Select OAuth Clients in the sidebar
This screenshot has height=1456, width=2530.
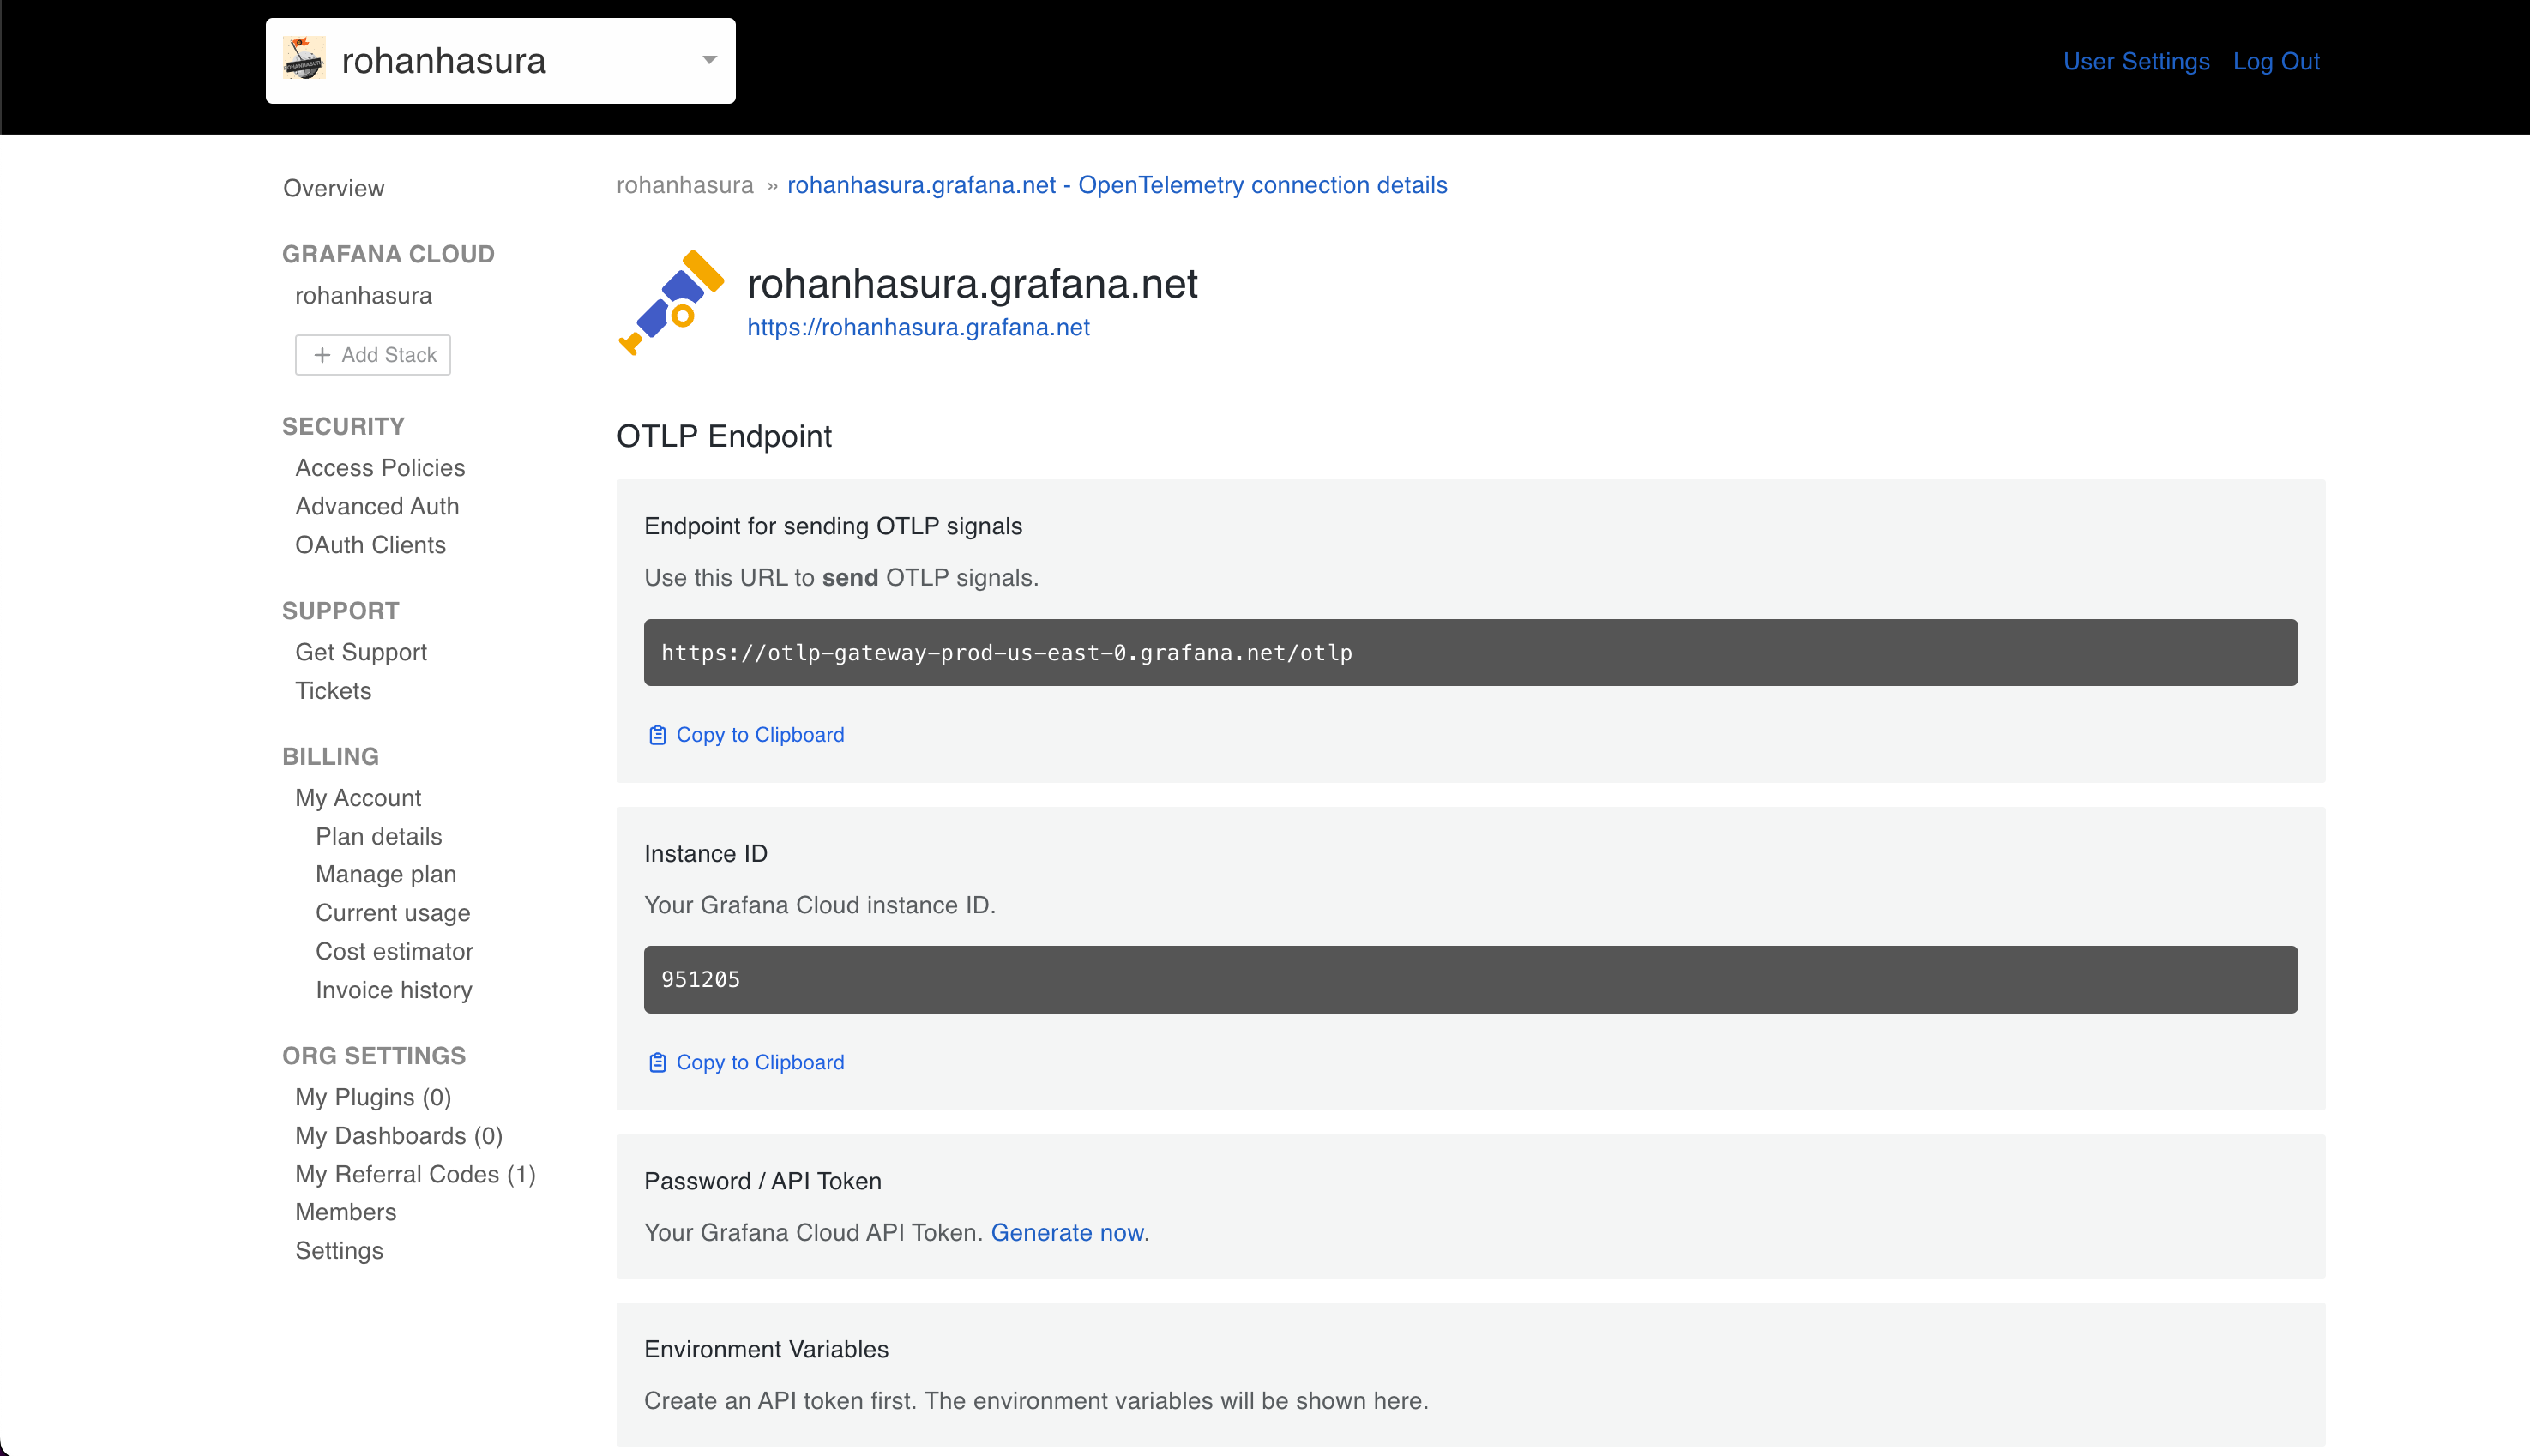click(x=370, y=545)
